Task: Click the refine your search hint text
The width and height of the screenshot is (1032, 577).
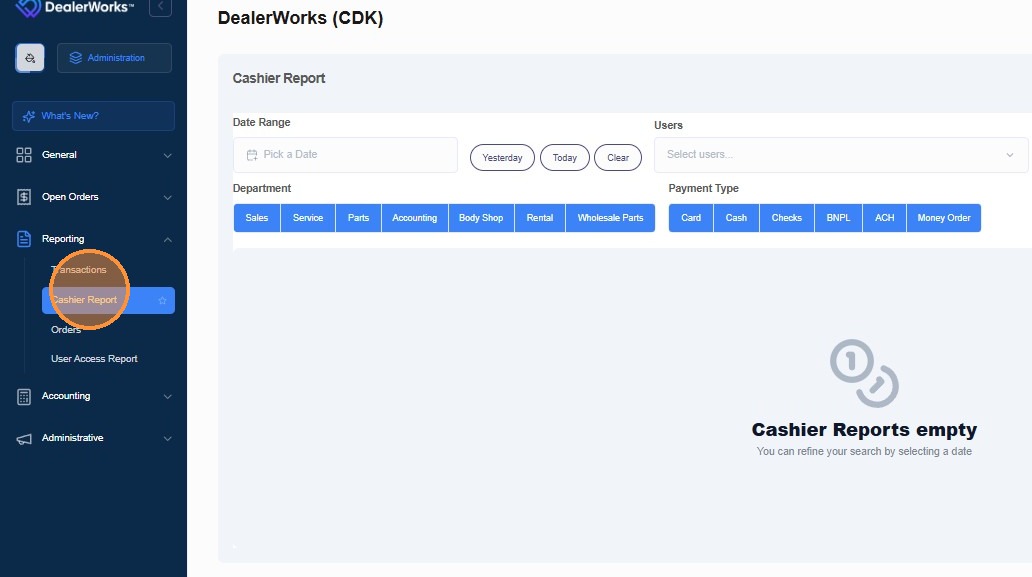Action: click(x=864, y=451)
